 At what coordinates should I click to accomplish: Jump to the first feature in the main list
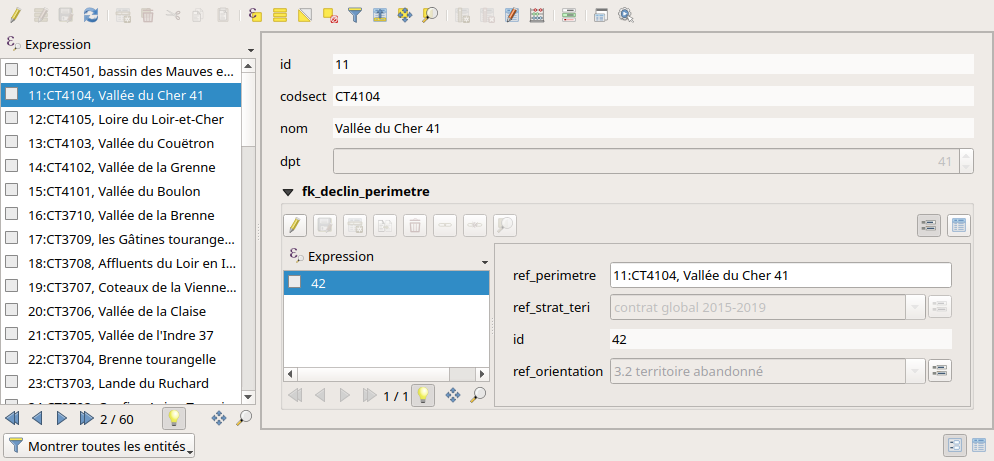13,419
